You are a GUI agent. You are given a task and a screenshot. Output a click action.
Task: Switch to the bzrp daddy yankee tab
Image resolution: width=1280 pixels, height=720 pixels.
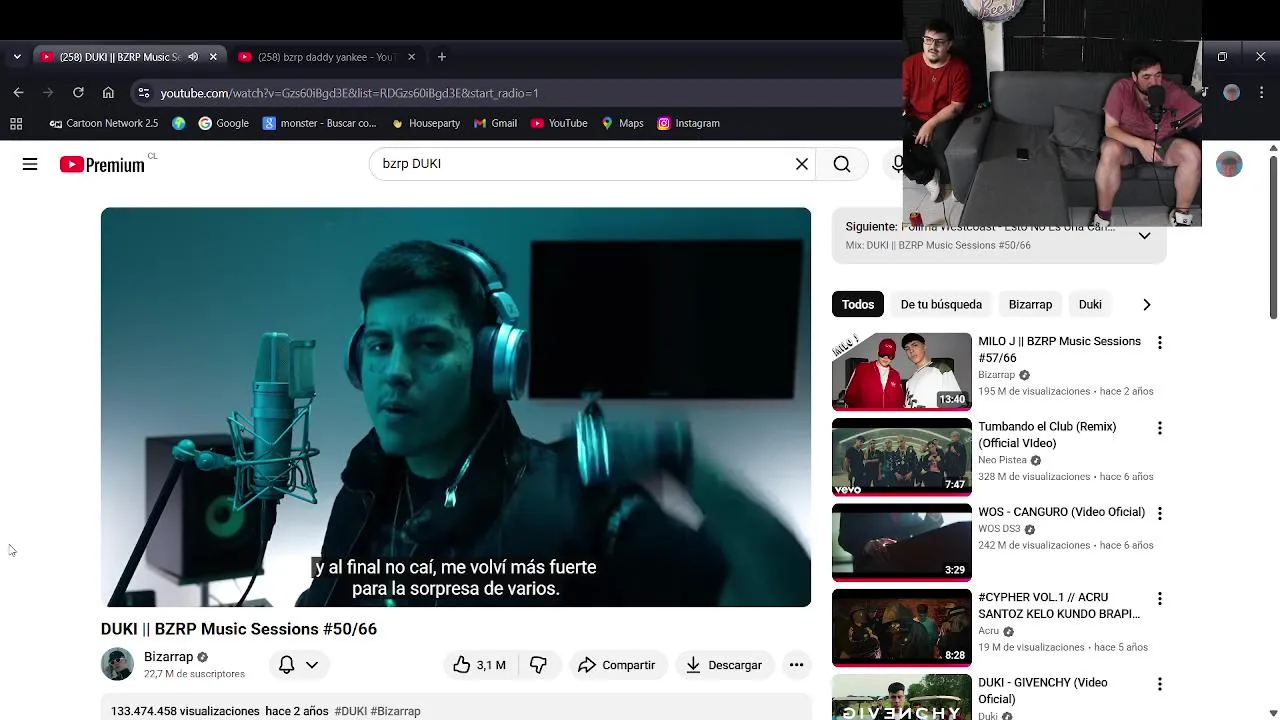pyautogui.click(x=326, y=57)
